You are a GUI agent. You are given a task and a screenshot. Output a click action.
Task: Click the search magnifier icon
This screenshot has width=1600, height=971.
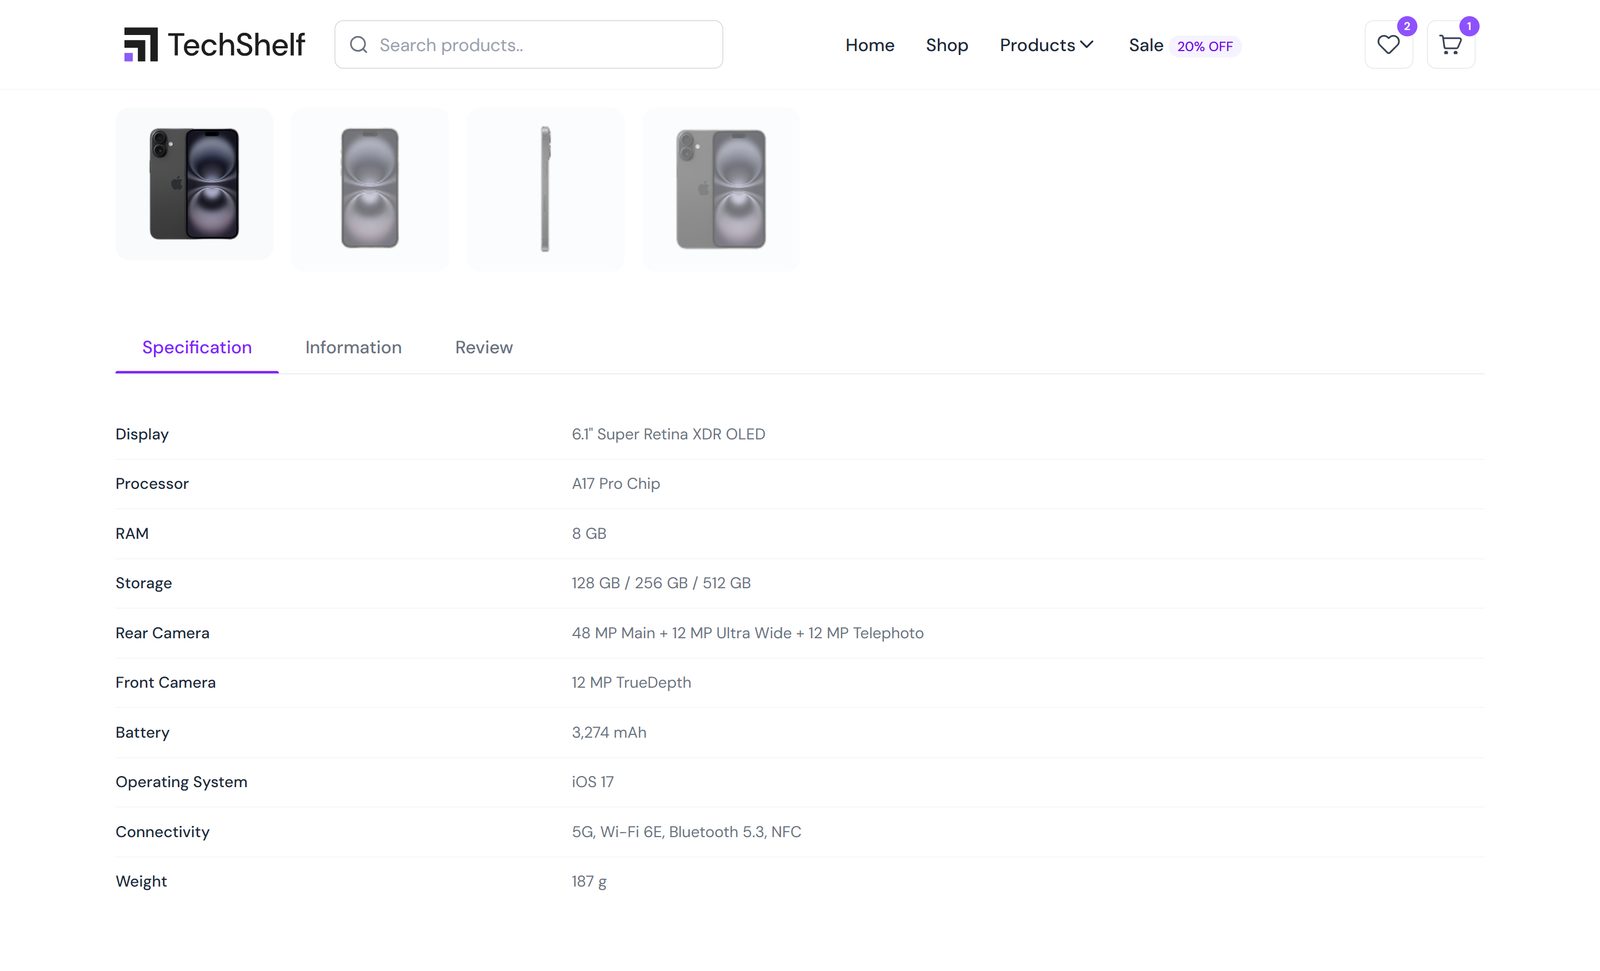point(358,45)
